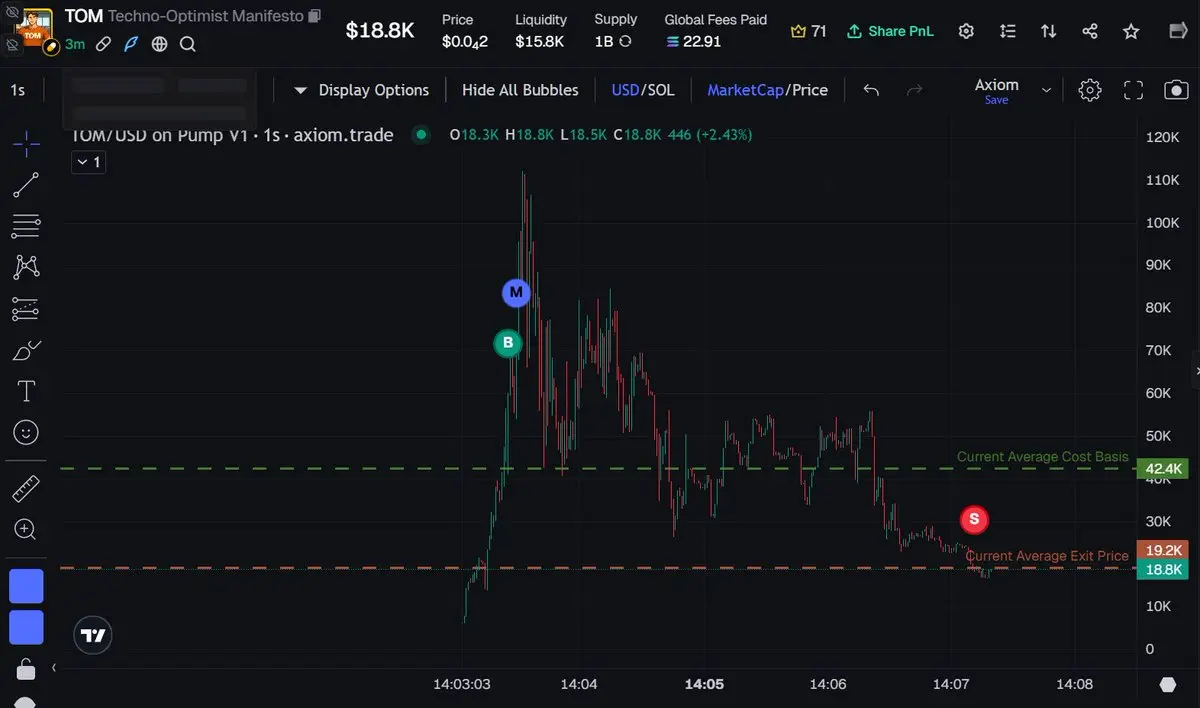Open the Fibonacci and horizontal lines tool

coord(26,226)
